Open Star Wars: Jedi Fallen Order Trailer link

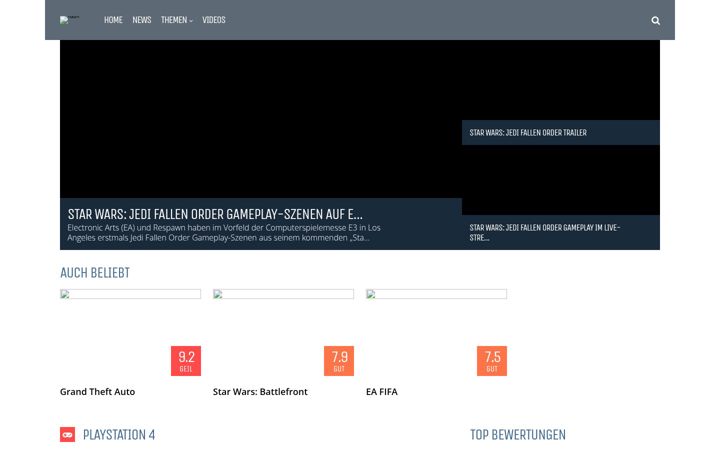pos(528,133)
